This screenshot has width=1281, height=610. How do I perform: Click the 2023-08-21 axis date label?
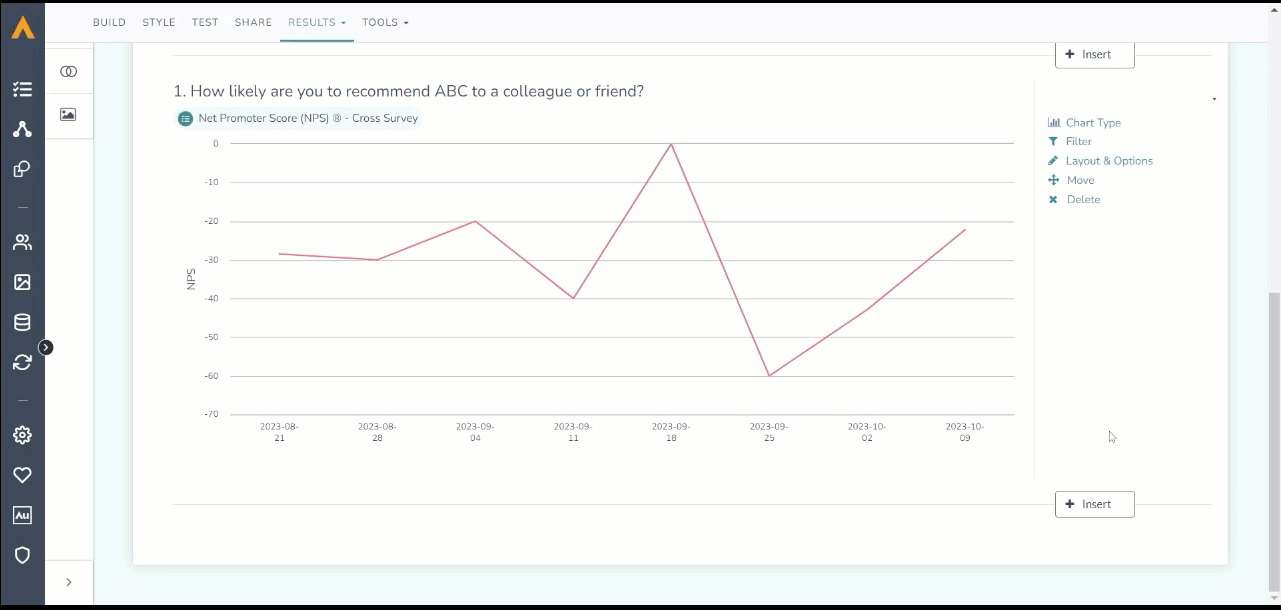pos(279,432)
